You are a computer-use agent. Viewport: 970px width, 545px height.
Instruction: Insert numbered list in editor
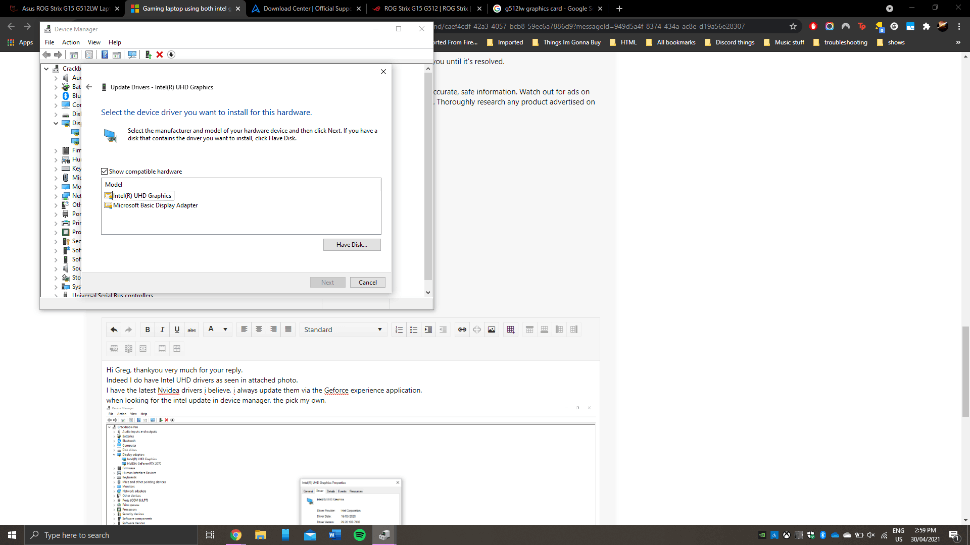[x=399, y=330]
